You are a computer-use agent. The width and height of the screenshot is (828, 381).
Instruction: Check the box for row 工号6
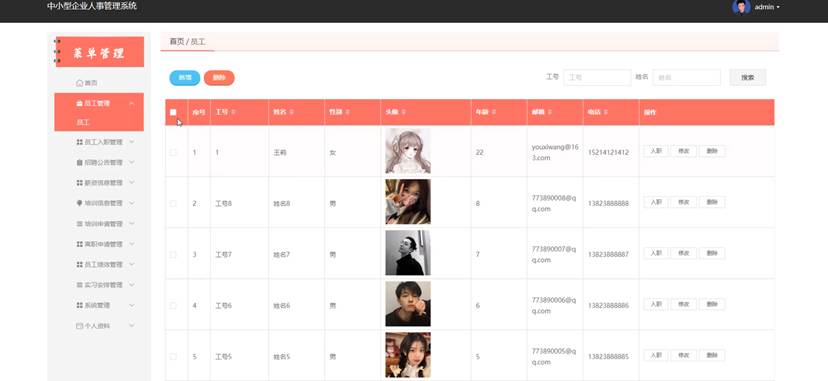click(173, 306)
